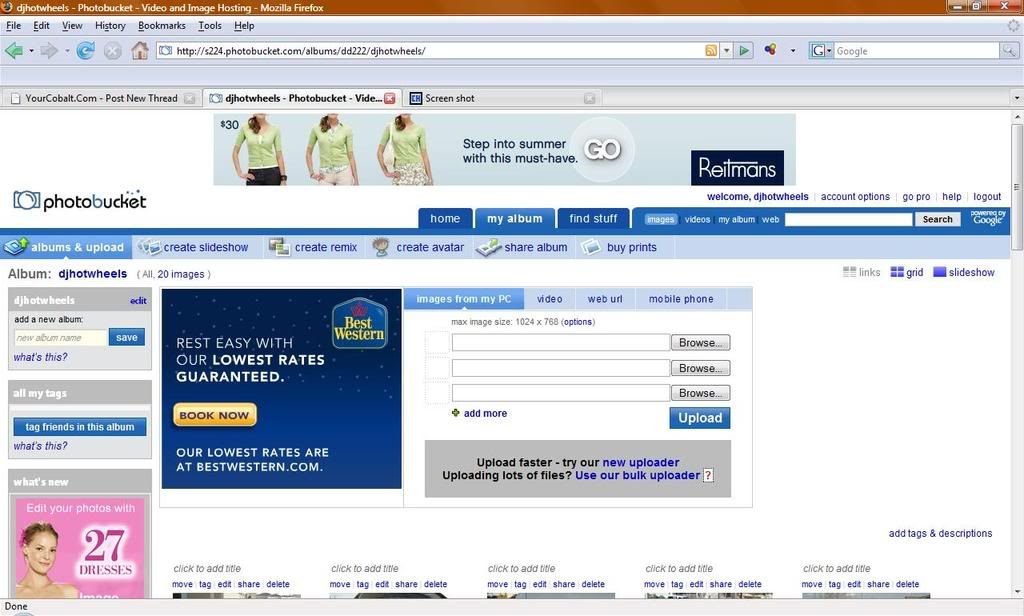Click the blue Upload button
The height and width of the screenshot is (616, 1024).
[x=699, y=418]
